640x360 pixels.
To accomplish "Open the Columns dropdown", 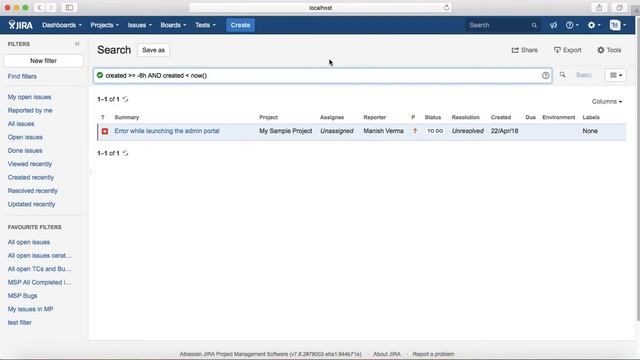I will [607, 102].
